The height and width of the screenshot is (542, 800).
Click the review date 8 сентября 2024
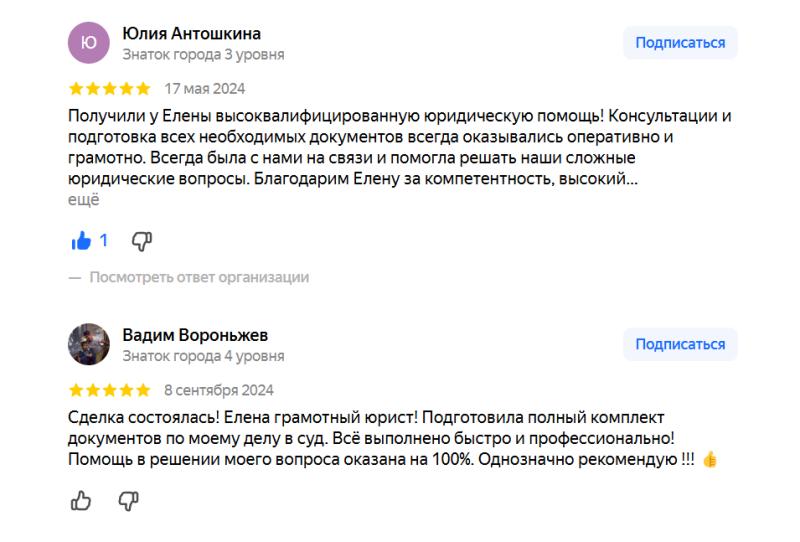point(219,390)
